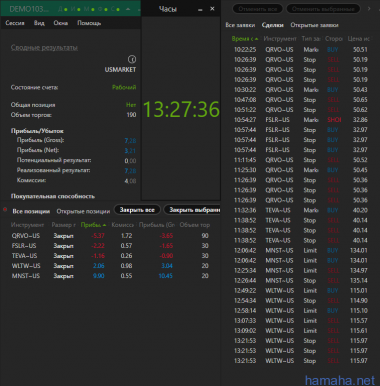Click the Закрыть все button
The image size is (380, 386).
click(137, 210)
